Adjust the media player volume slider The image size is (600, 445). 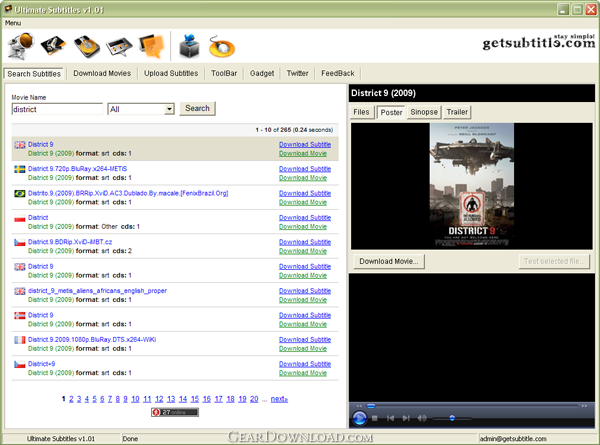(x=452, y=418)
